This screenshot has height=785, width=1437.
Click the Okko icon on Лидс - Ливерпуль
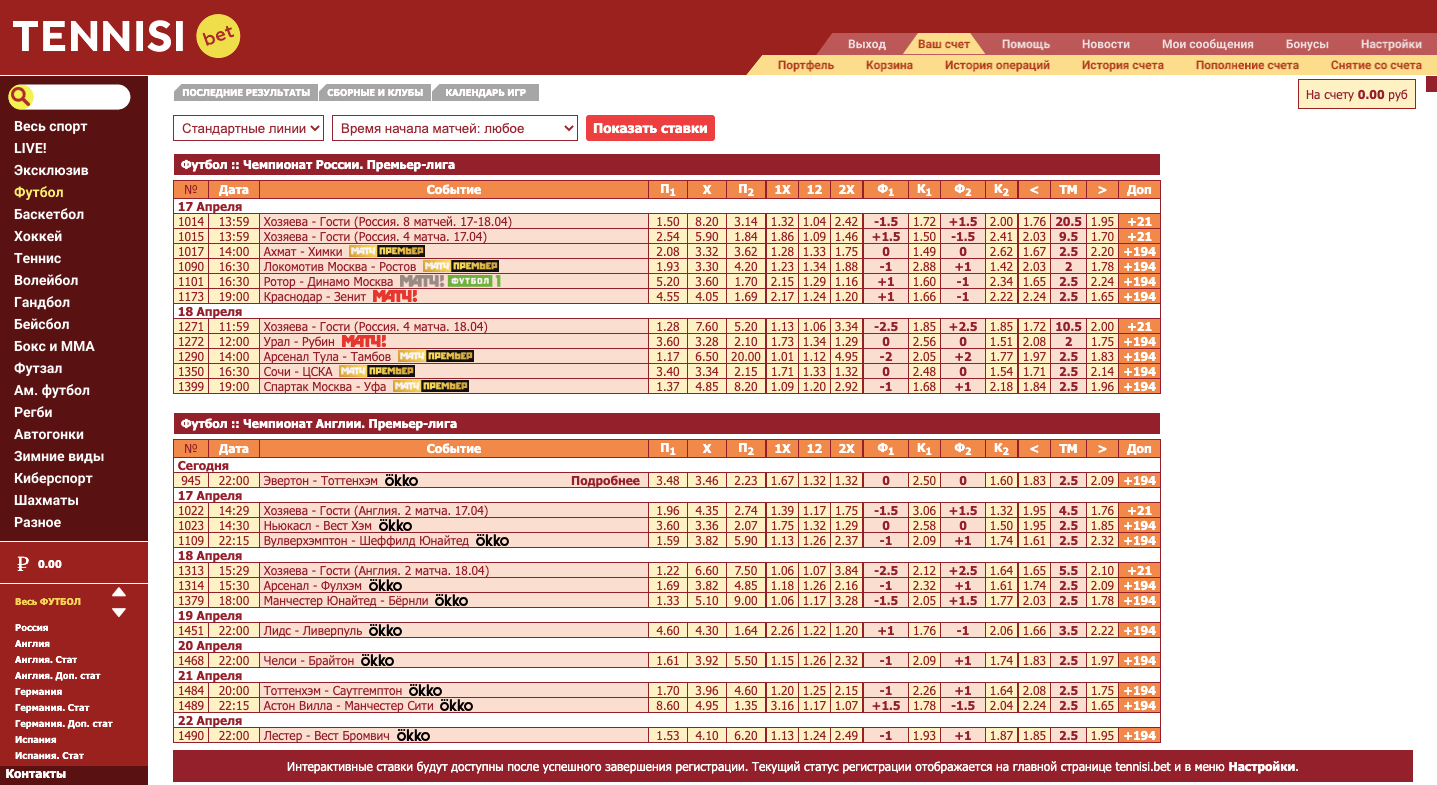385,631
